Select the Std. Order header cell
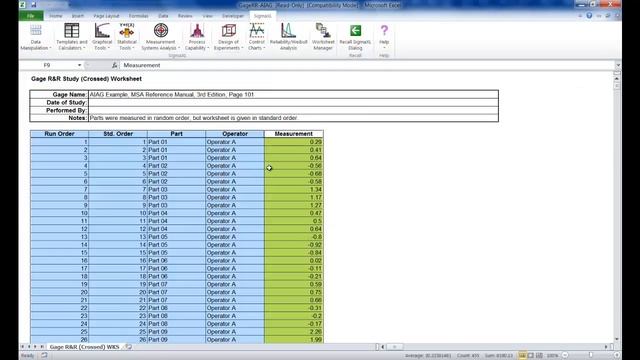The image size is (640, 360). 118,134
